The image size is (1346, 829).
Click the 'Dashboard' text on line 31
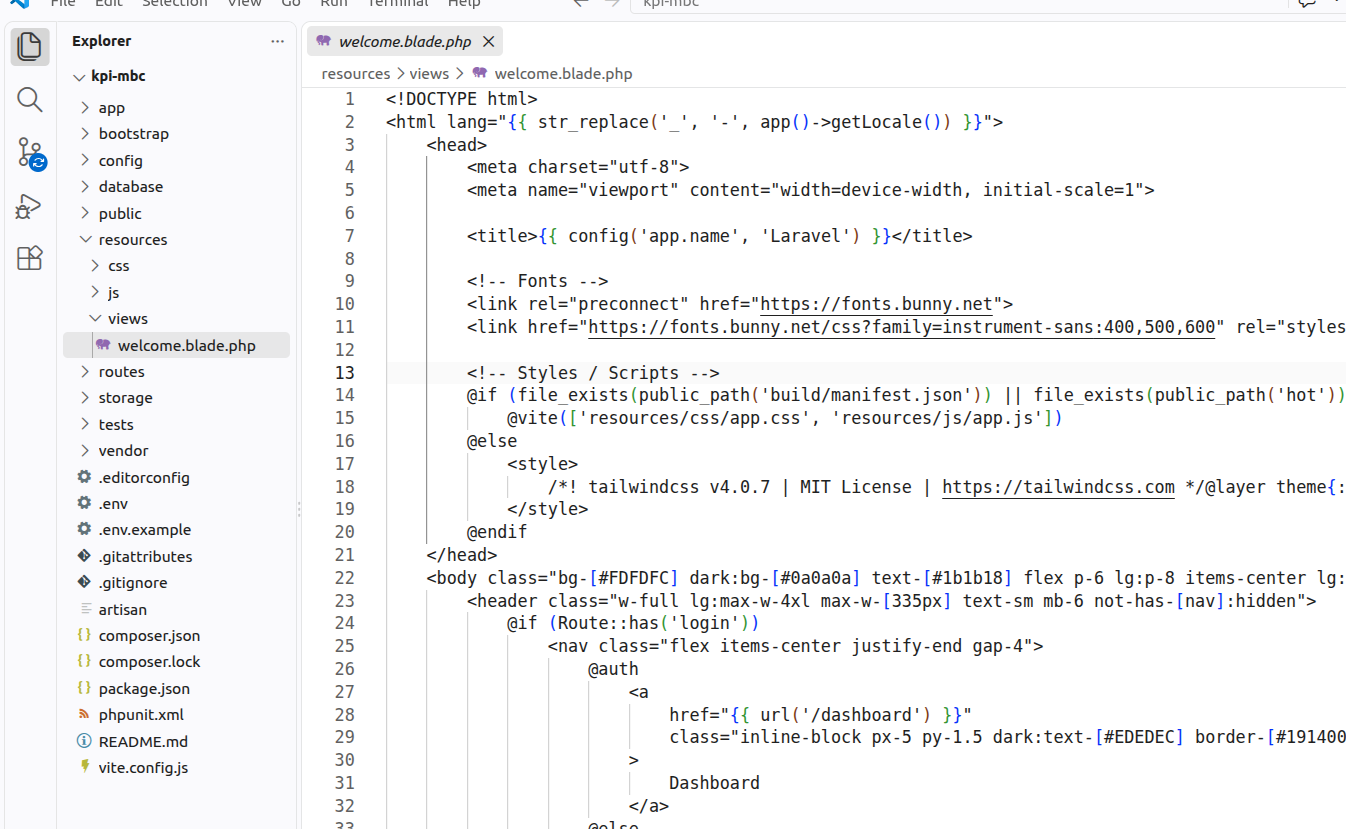click(x=714, y=783)
